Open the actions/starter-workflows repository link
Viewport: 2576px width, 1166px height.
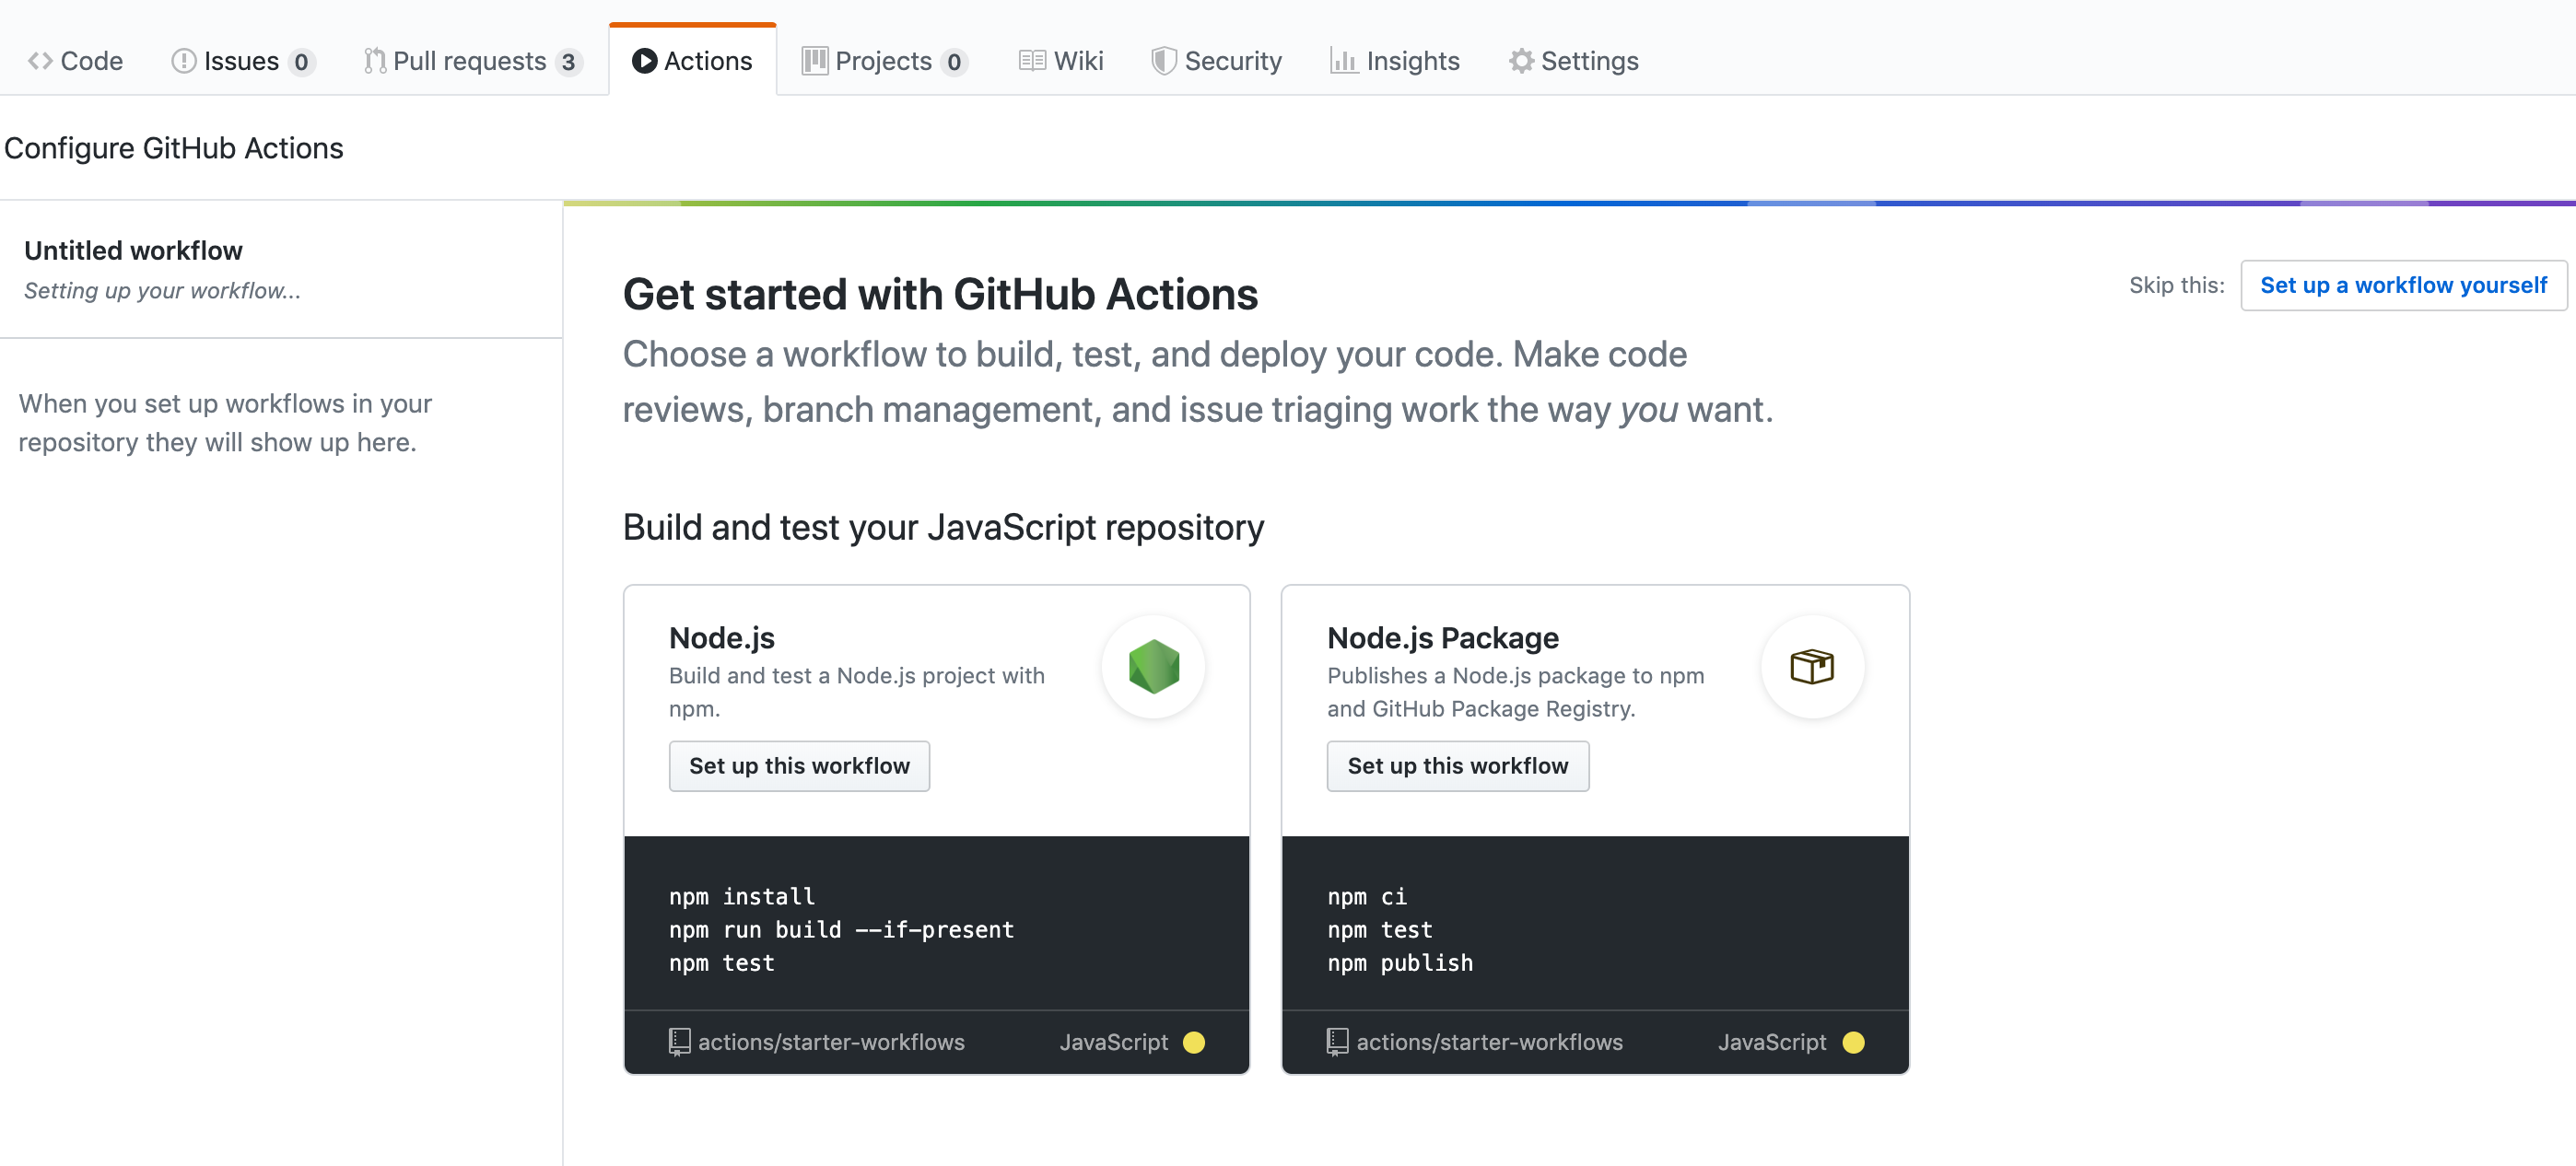[831, 1041]
